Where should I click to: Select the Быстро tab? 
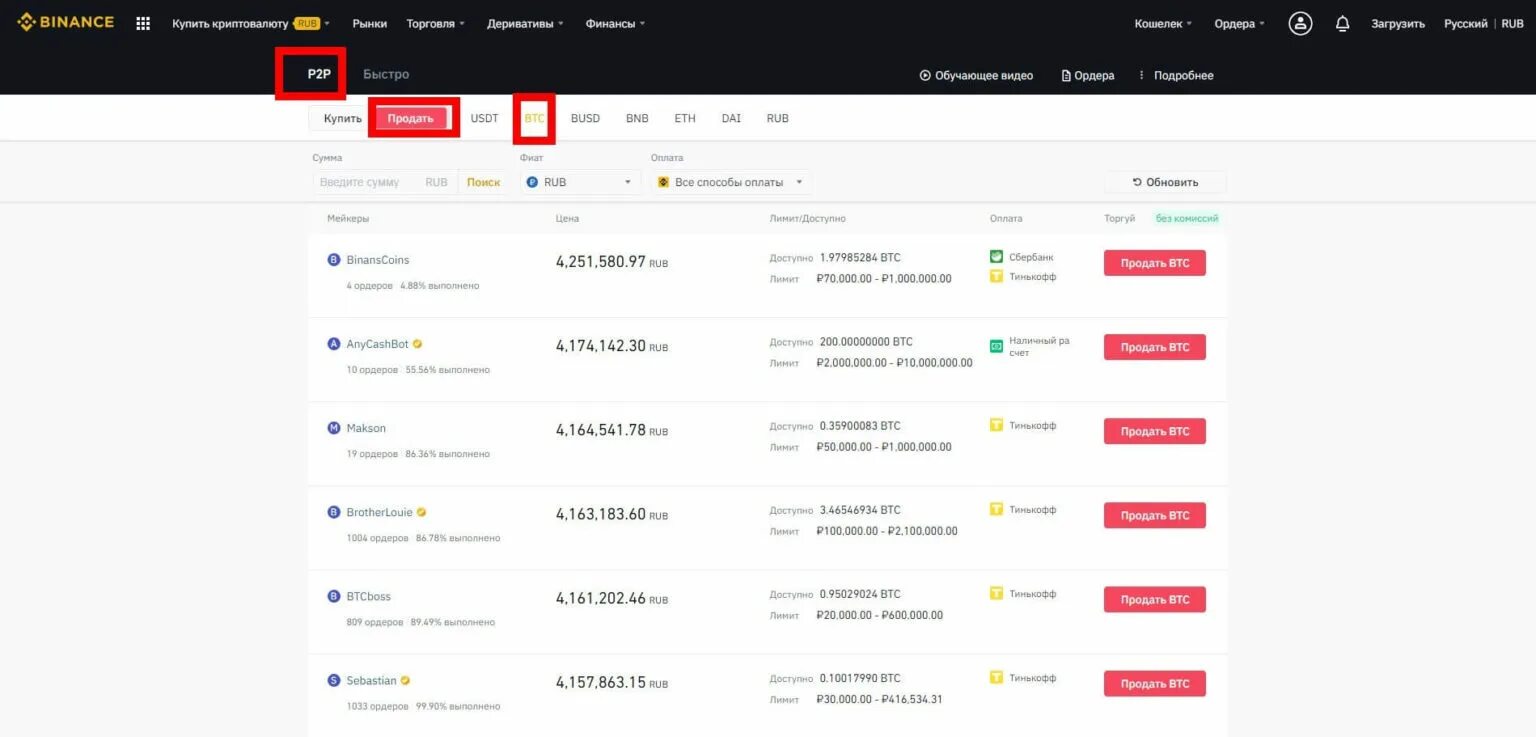click(x=386, y=74)
